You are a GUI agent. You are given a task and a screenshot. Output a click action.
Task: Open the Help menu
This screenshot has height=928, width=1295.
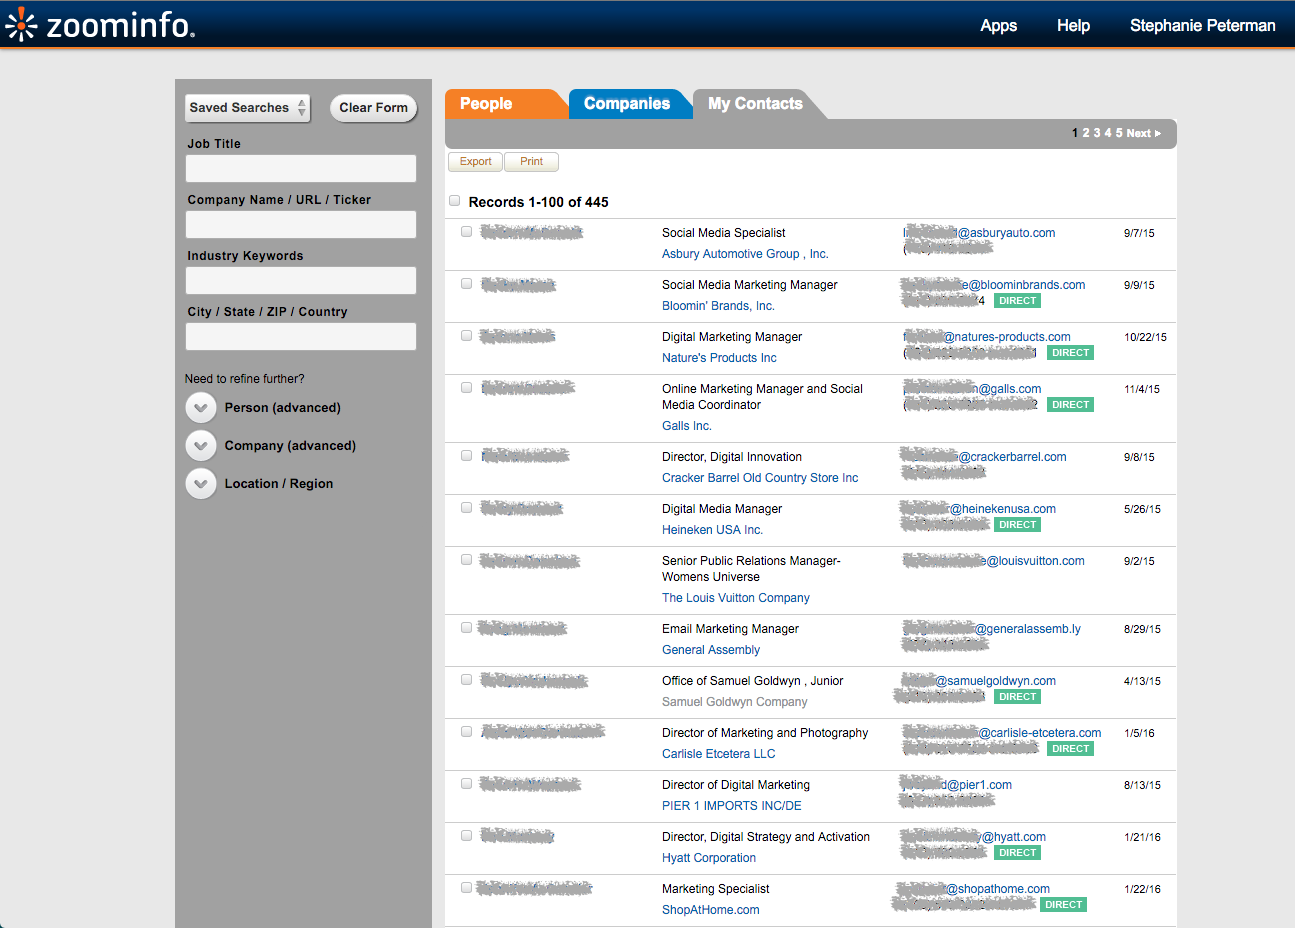pos(1073,26)
